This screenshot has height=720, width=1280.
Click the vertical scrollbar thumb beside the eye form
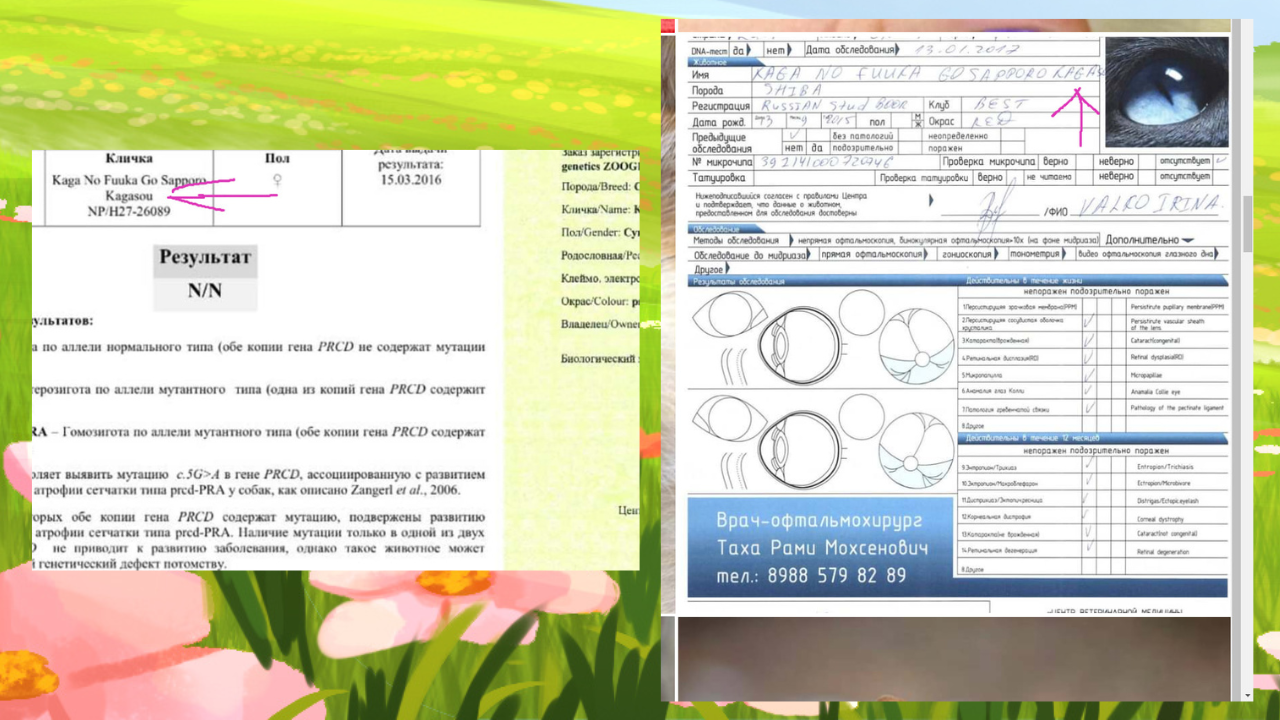[x=1247, y=223]
